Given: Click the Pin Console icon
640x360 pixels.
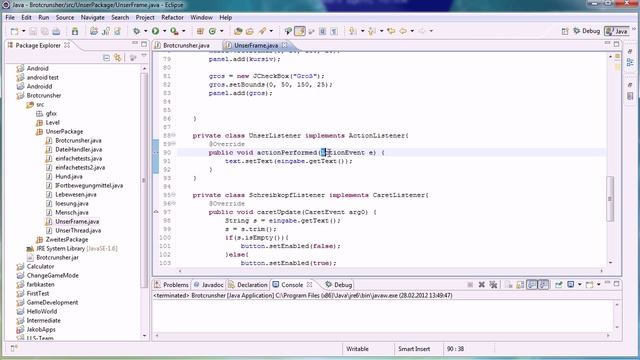Looking at the screenshot, I should click(558, 284).
